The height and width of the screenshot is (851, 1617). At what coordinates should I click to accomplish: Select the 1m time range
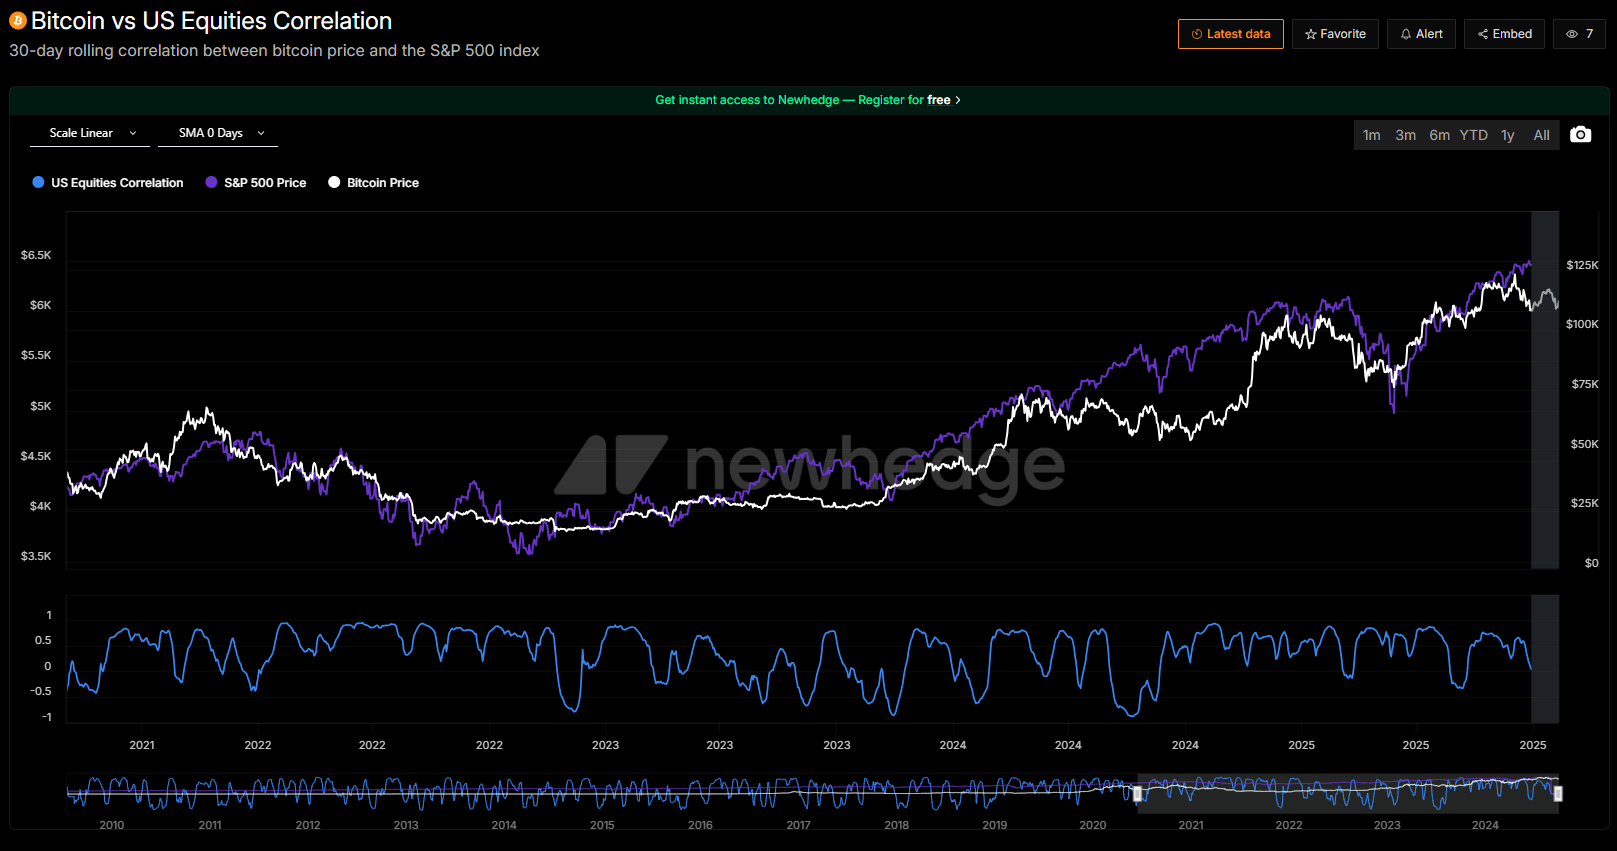[1371, 135]
